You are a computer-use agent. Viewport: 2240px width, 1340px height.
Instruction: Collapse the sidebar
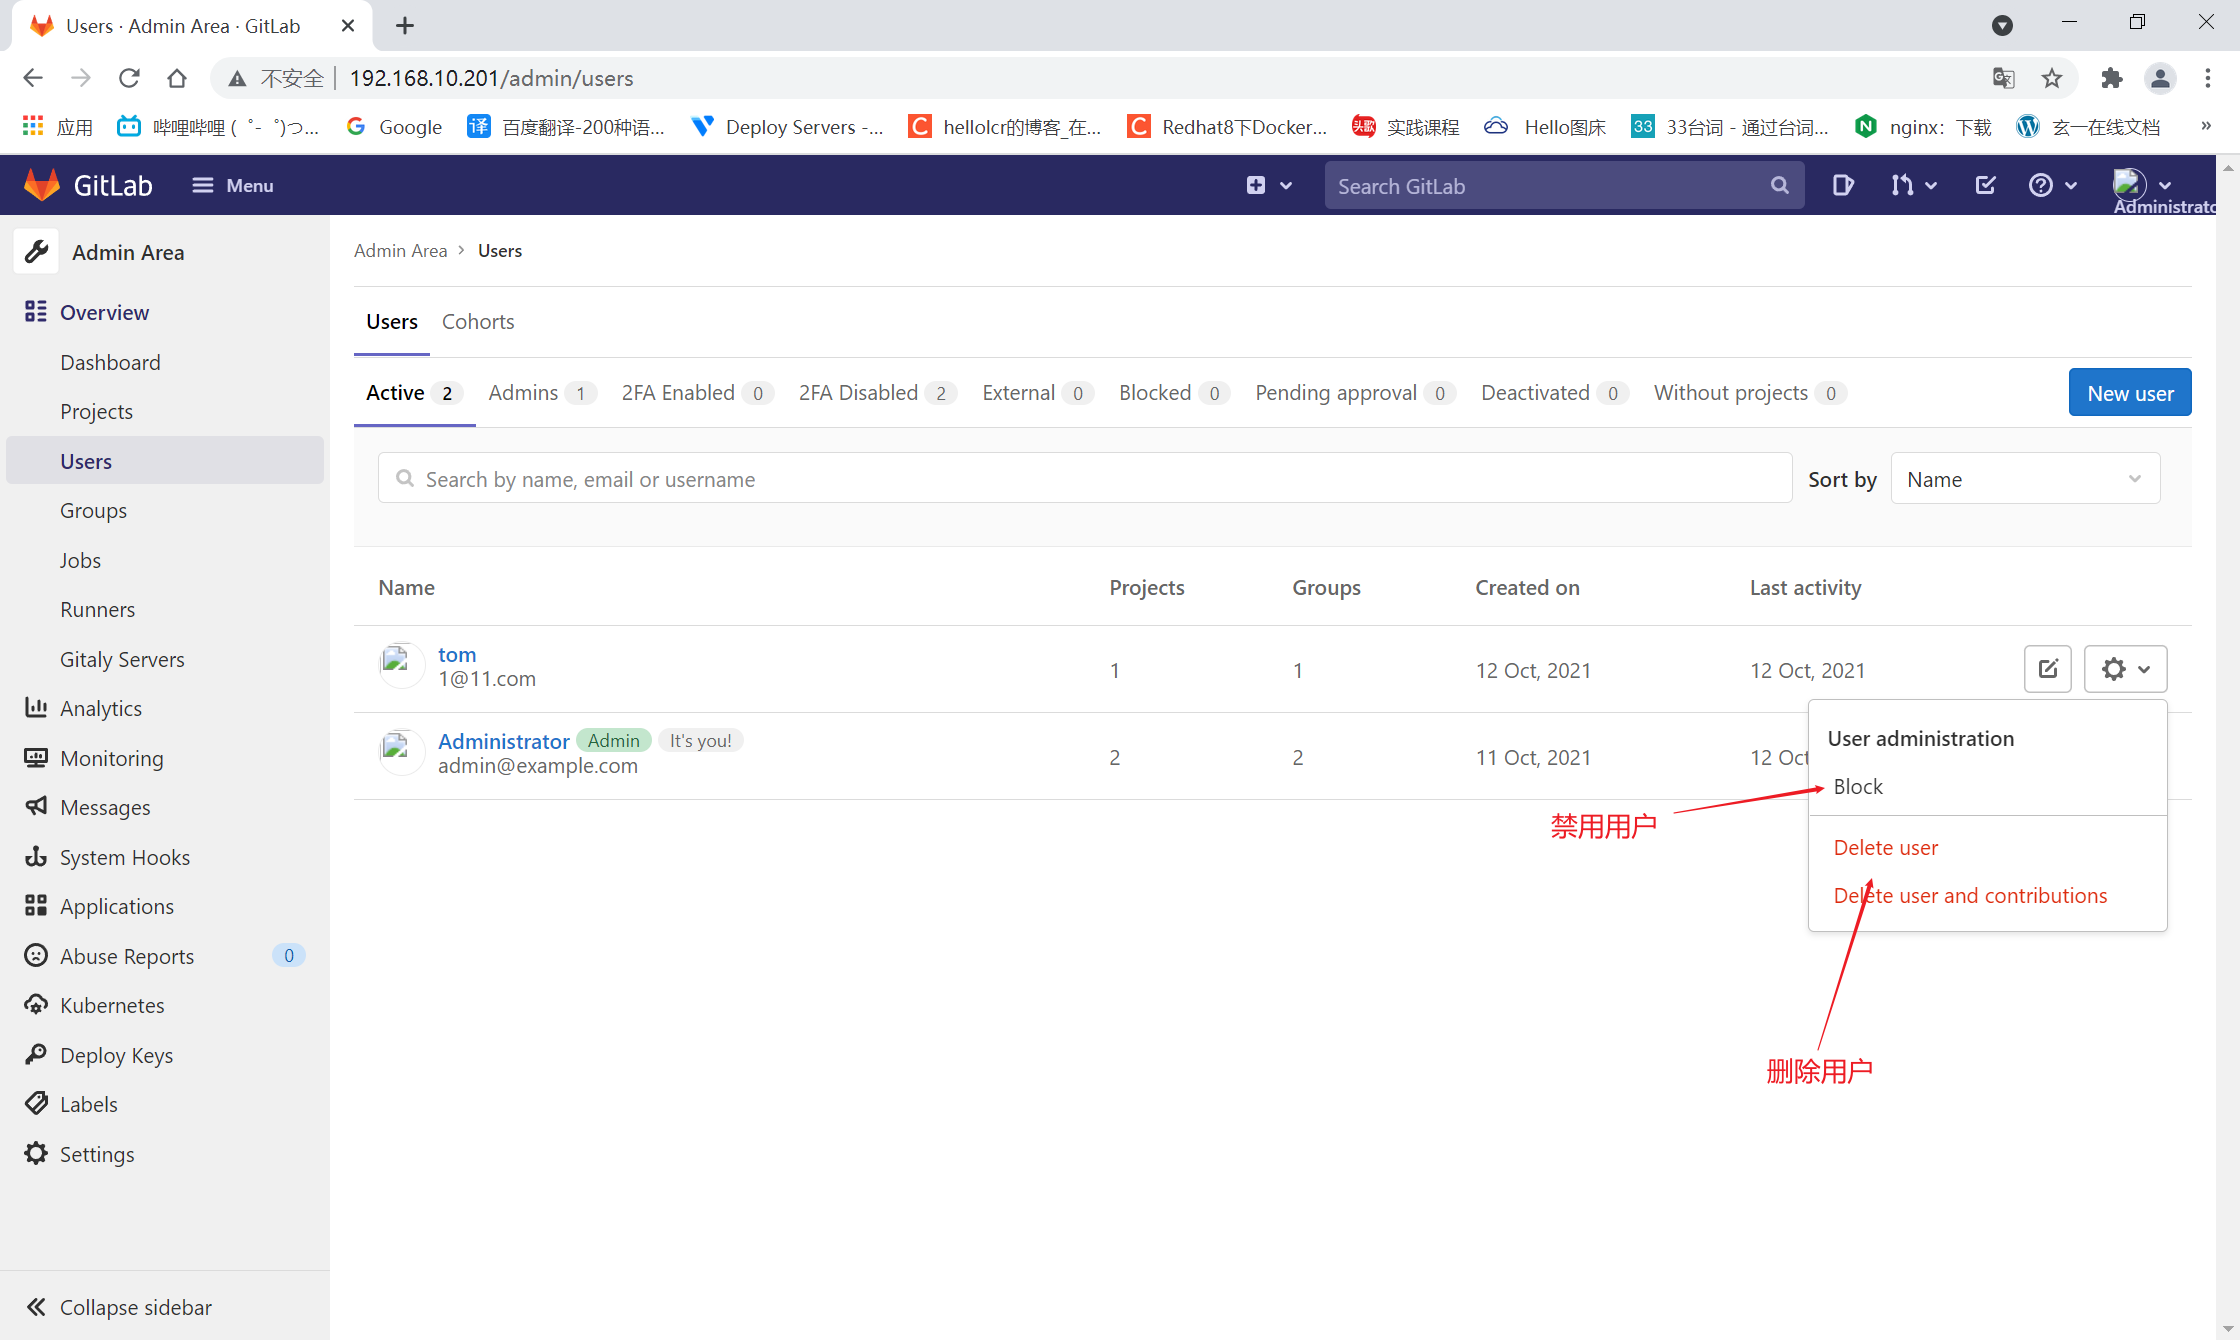(x=118, y=1307)
